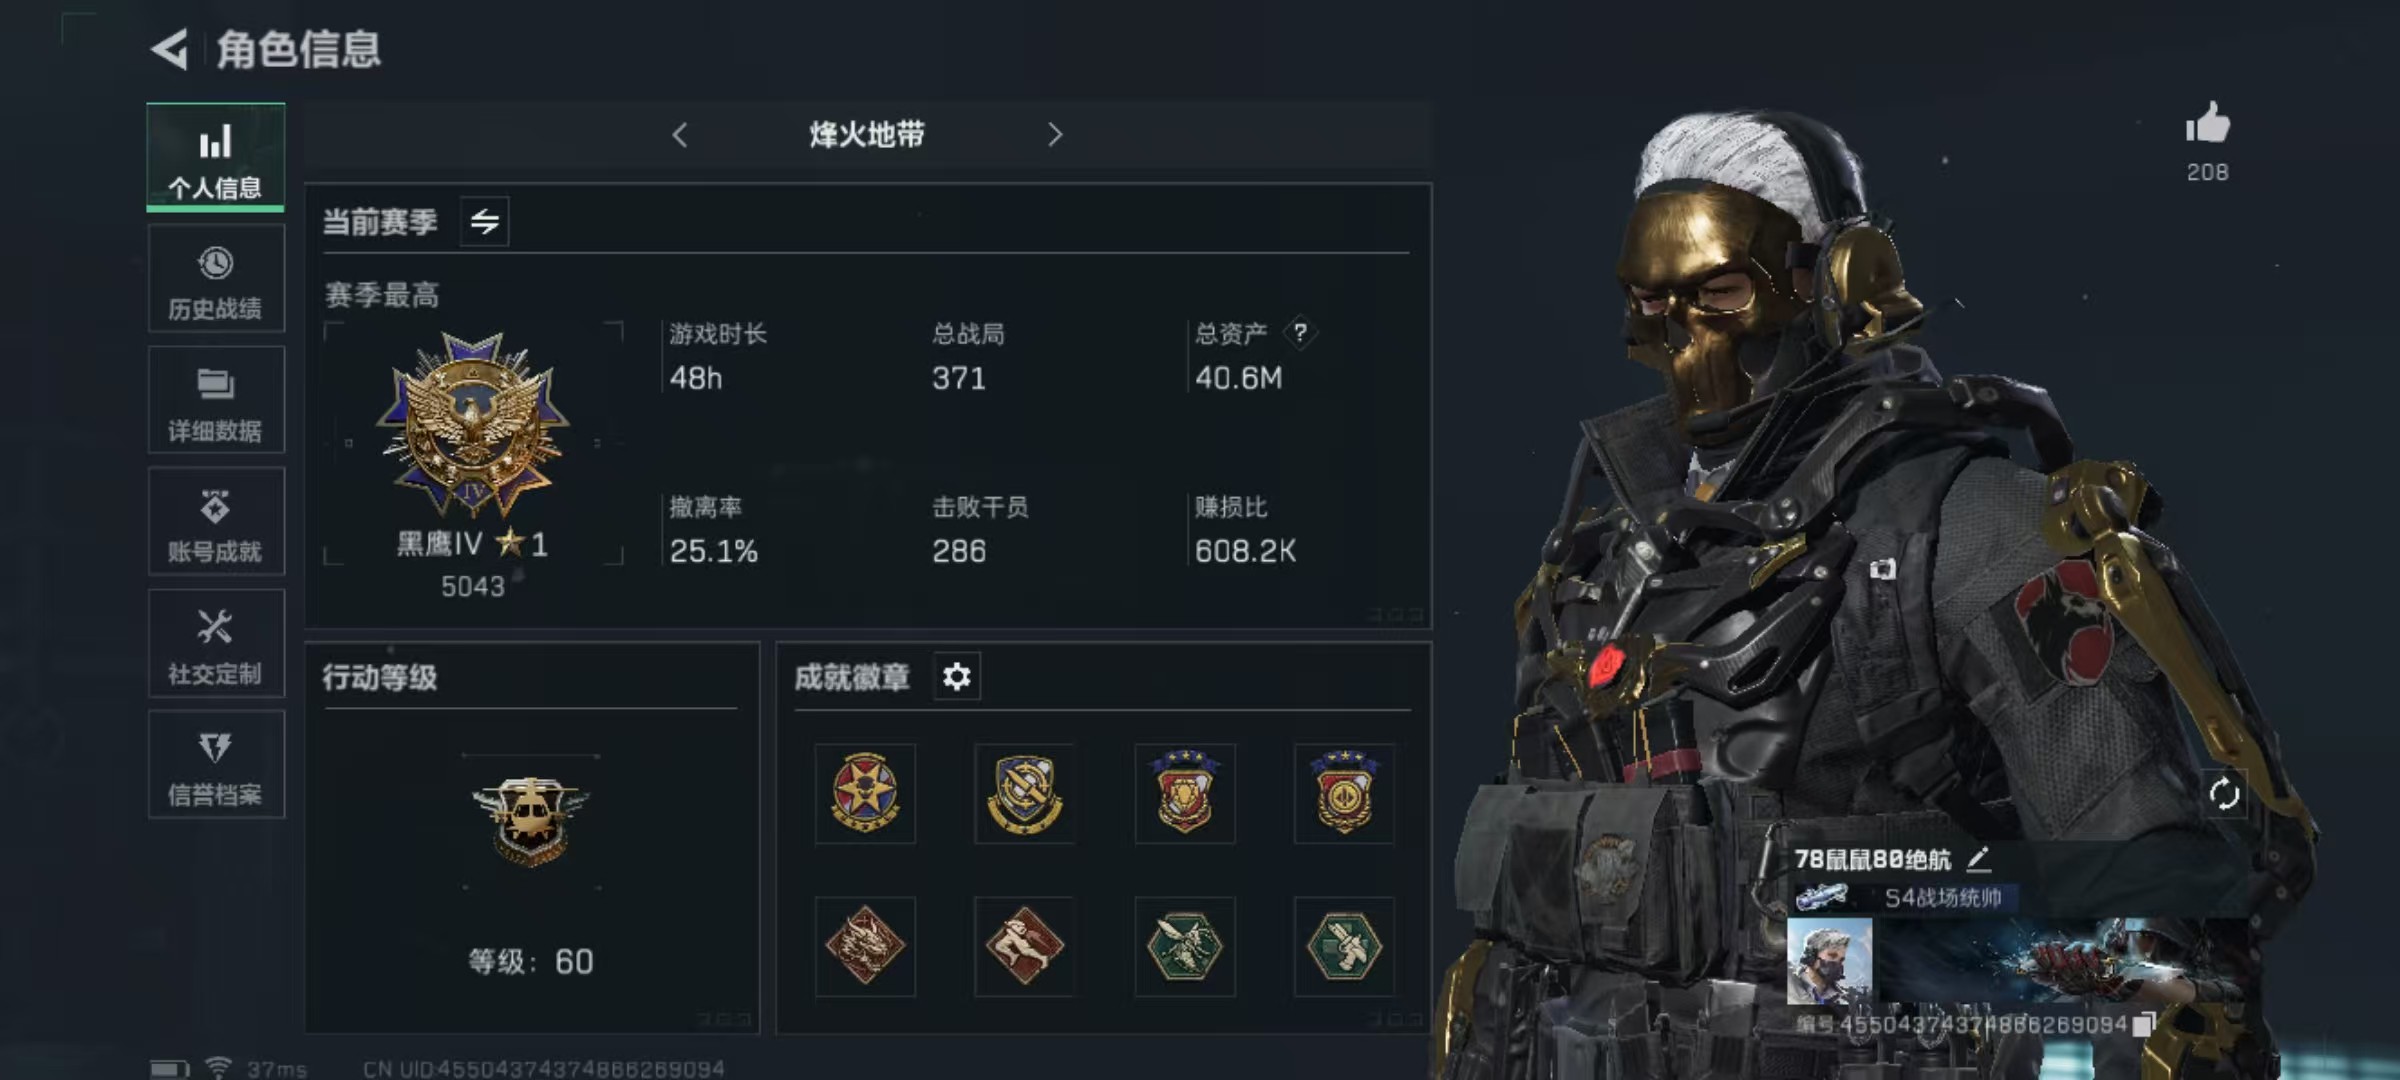
Task: Click the player avatar thumbnail
Action: click(1829, 961)
